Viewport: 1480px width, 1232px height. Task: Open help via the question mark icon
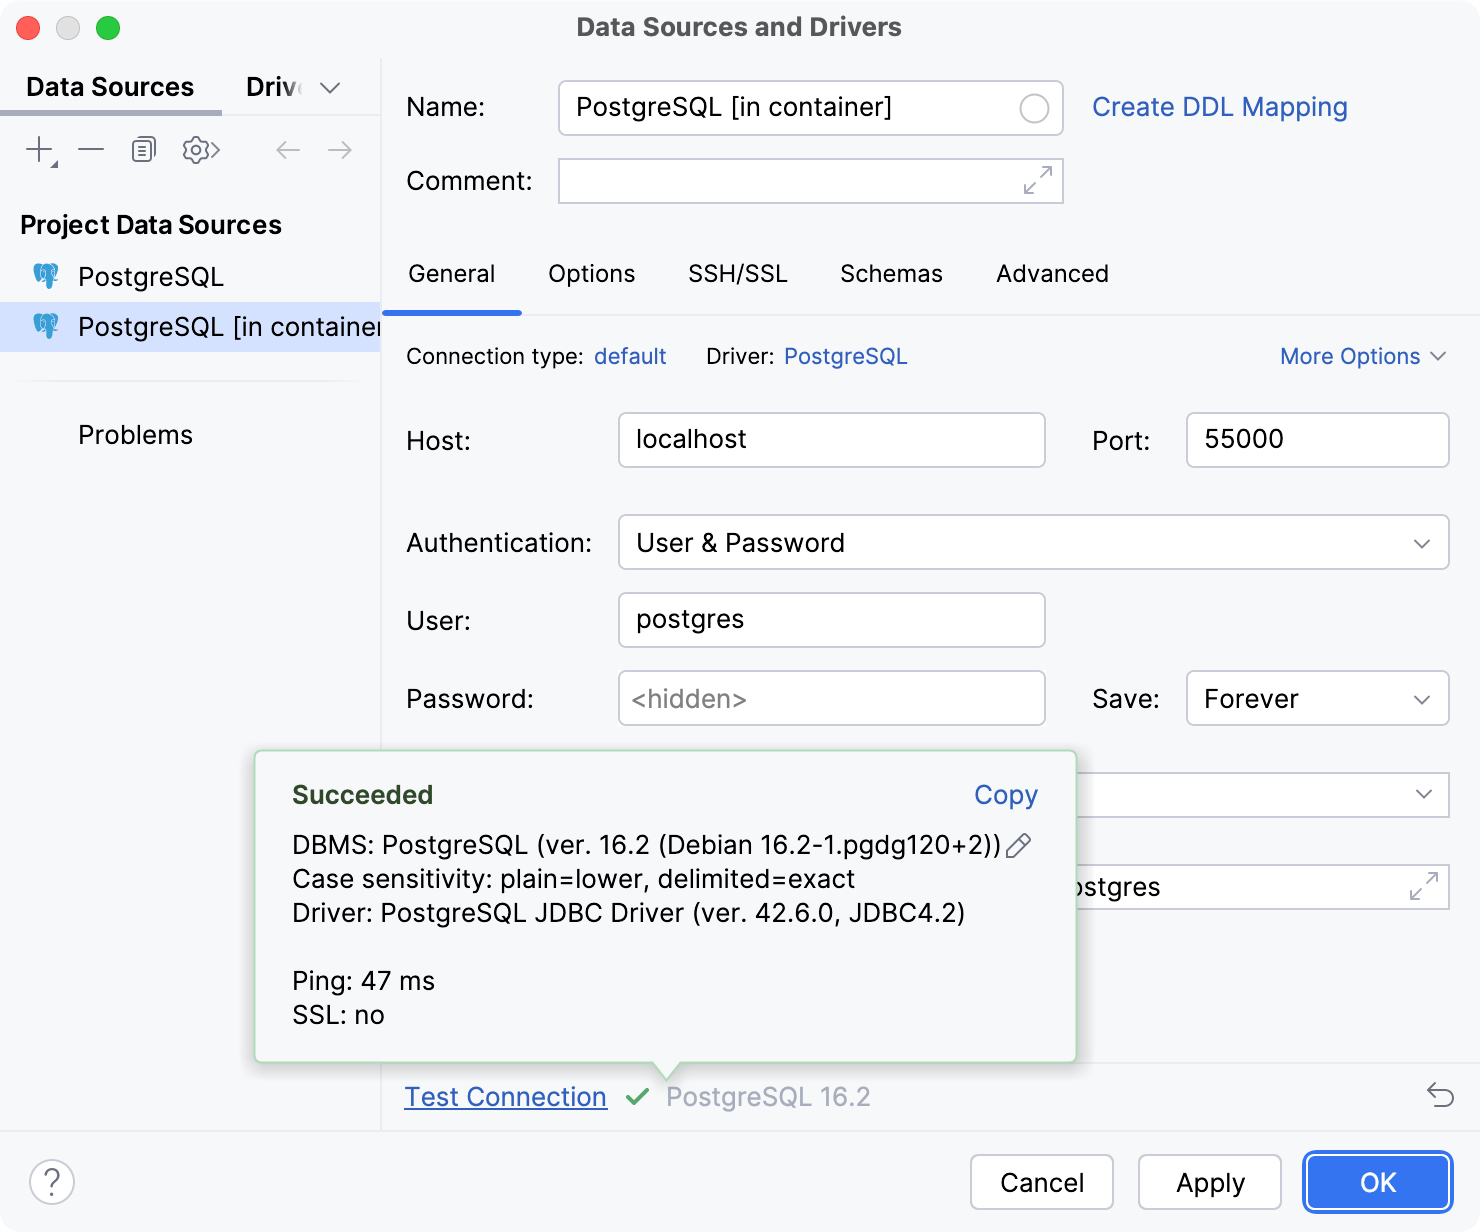[52, 1182]
